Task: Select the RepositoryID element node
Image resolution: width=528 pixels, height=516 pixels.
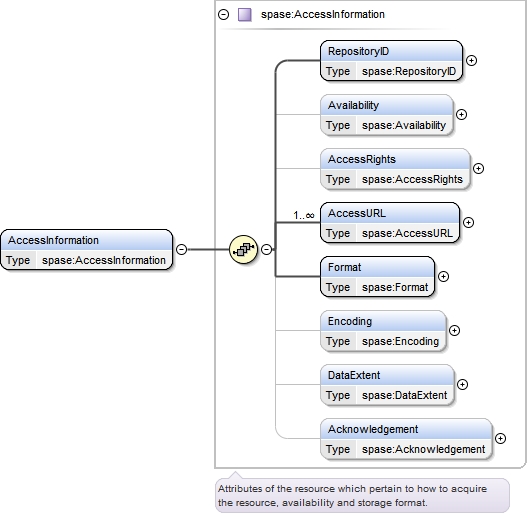Action: tap(391, 61)
